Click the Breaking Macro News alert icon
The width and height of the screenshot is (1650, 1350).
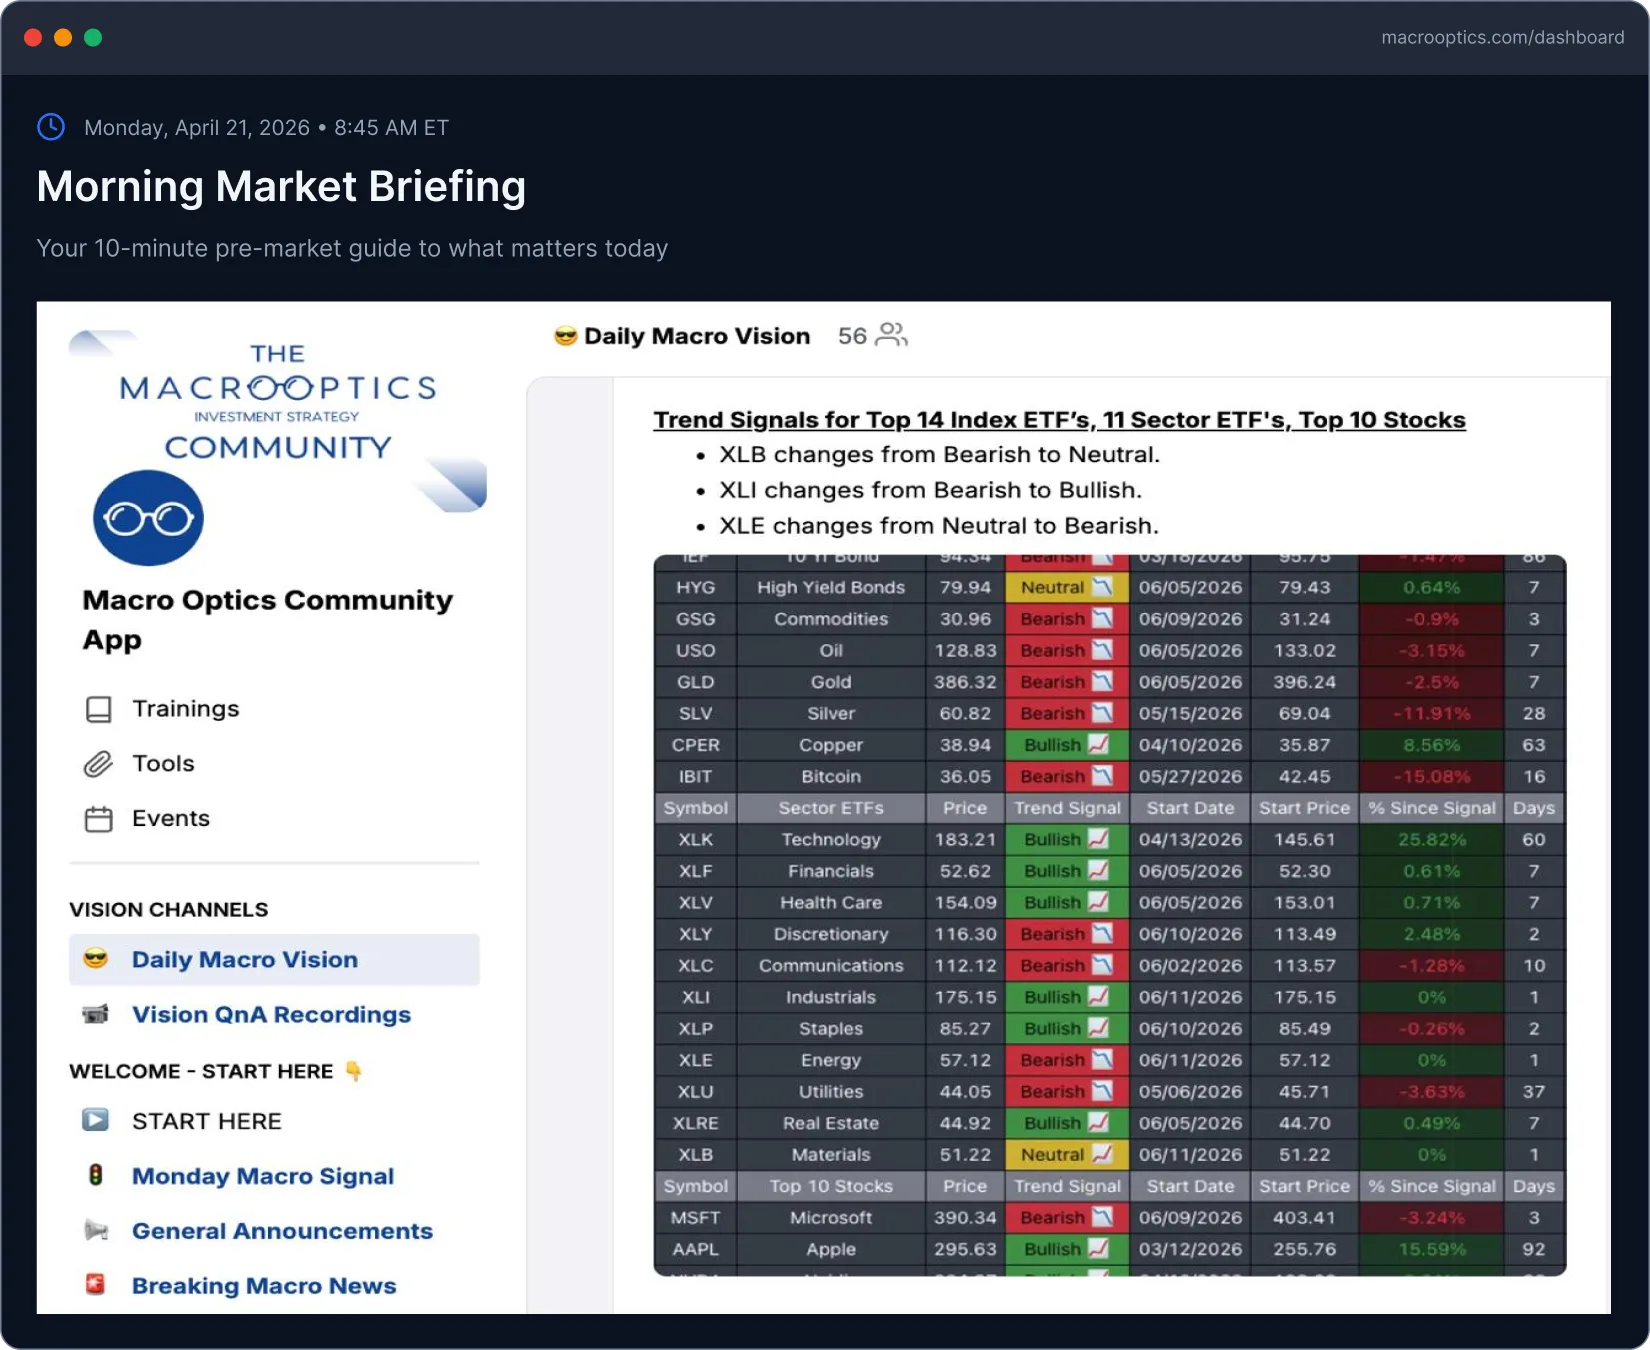click(96, 1284)
